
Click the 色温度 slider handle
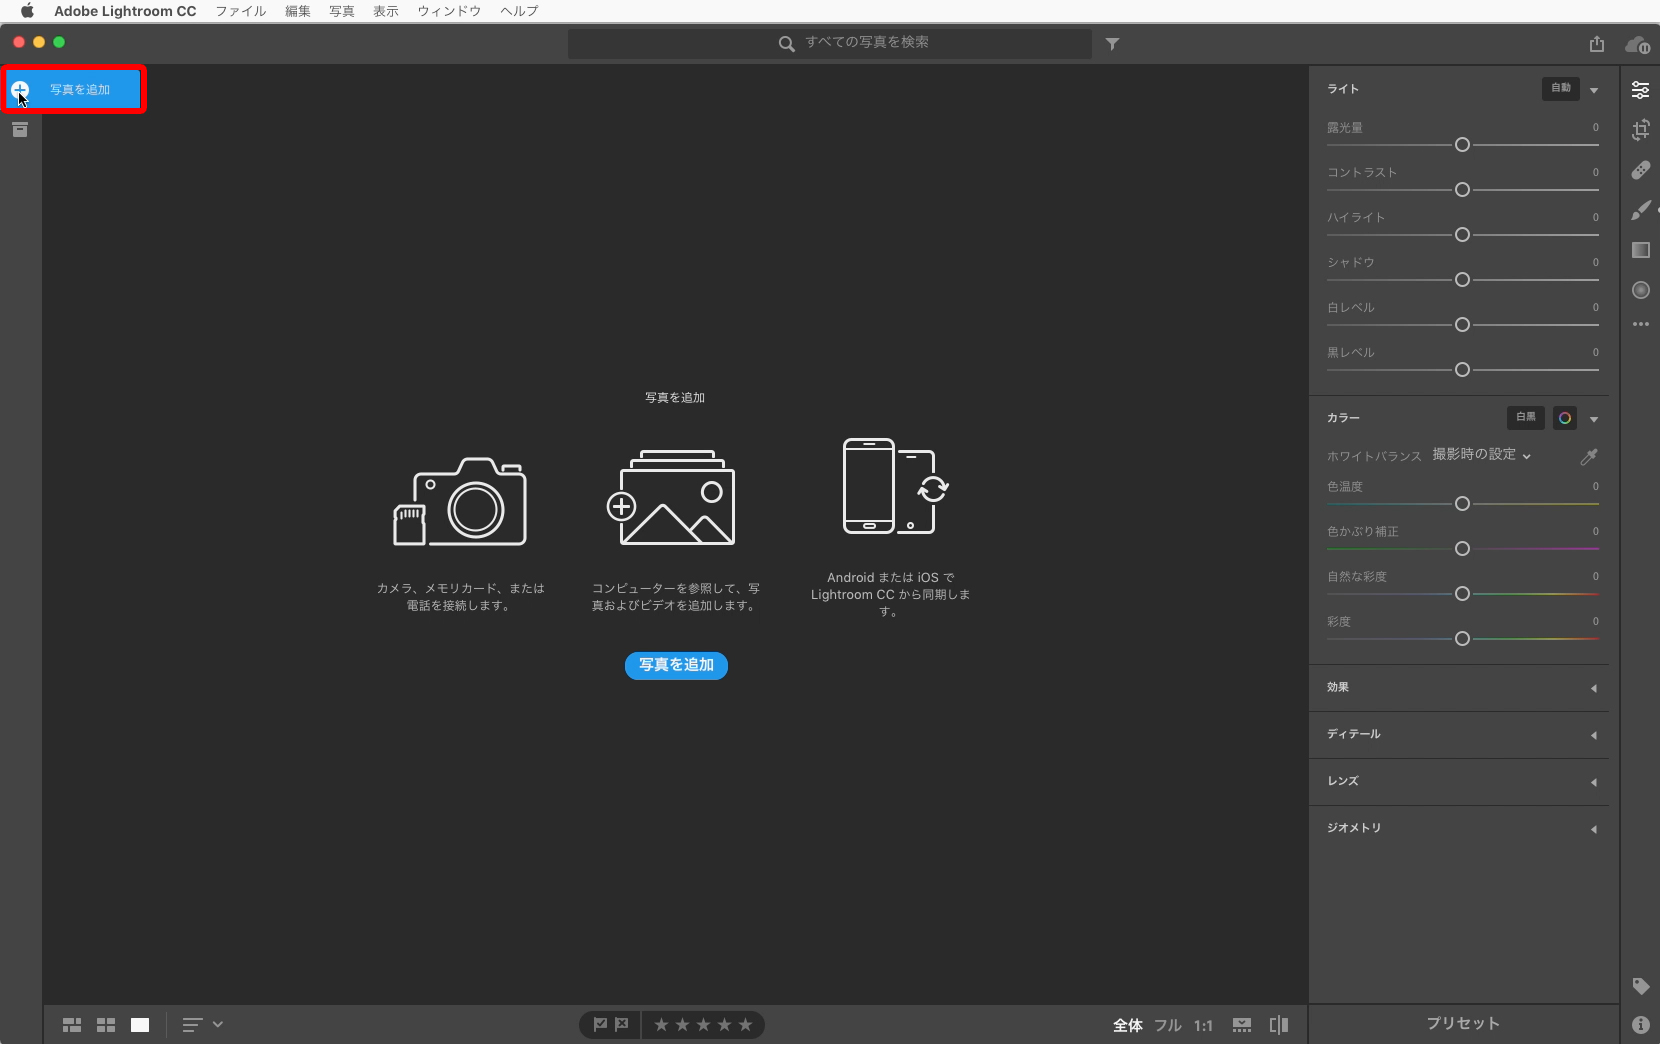click(x=1462, y=504)
